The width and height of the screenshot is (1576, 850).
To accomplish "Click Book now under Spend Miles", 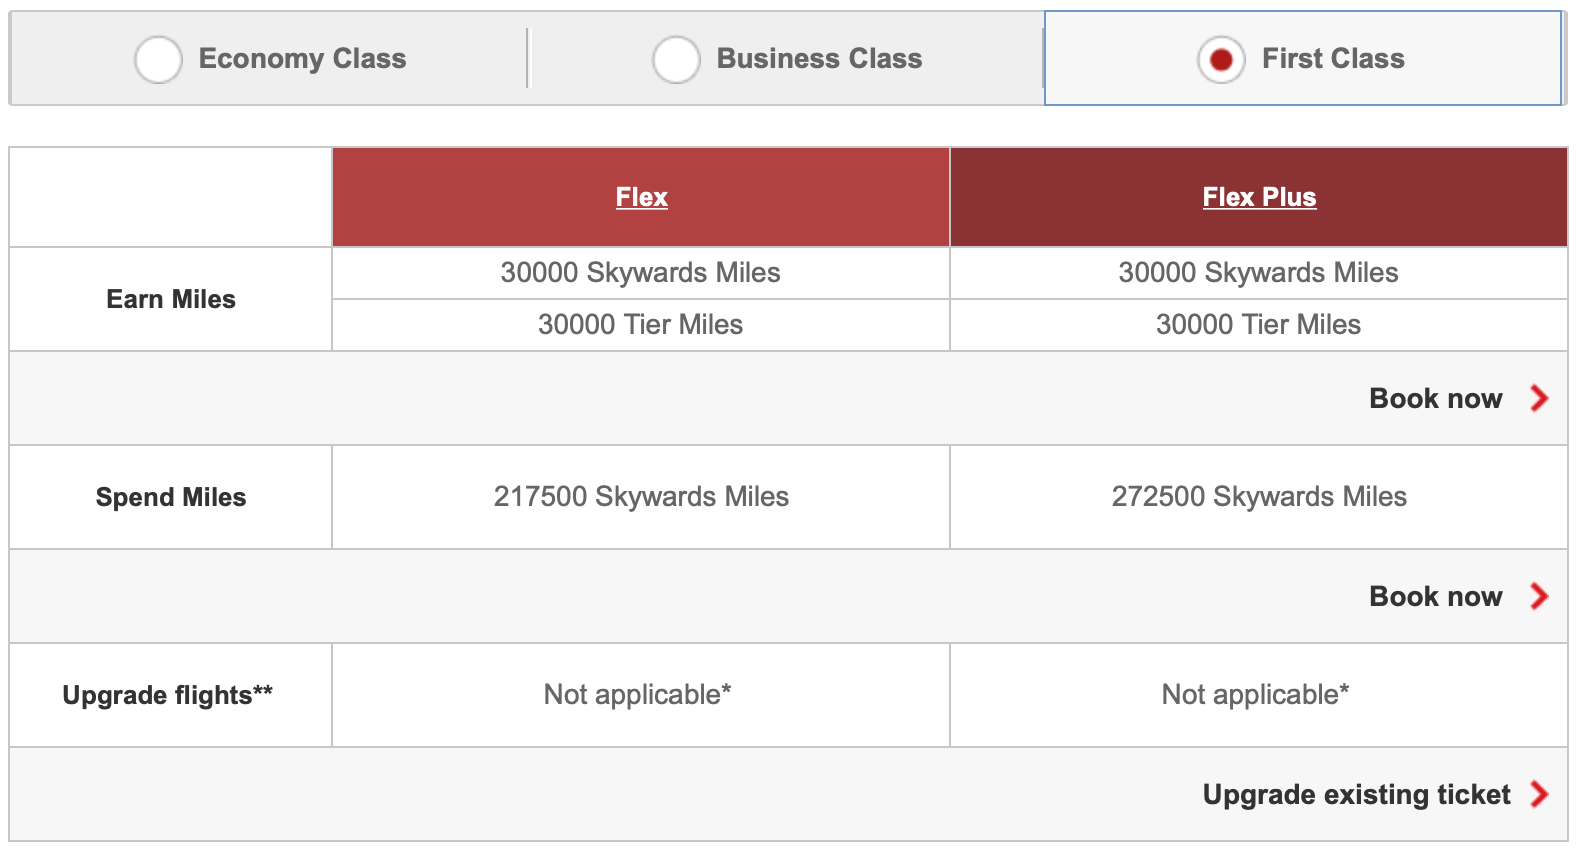I will (x=1435, y=596).
